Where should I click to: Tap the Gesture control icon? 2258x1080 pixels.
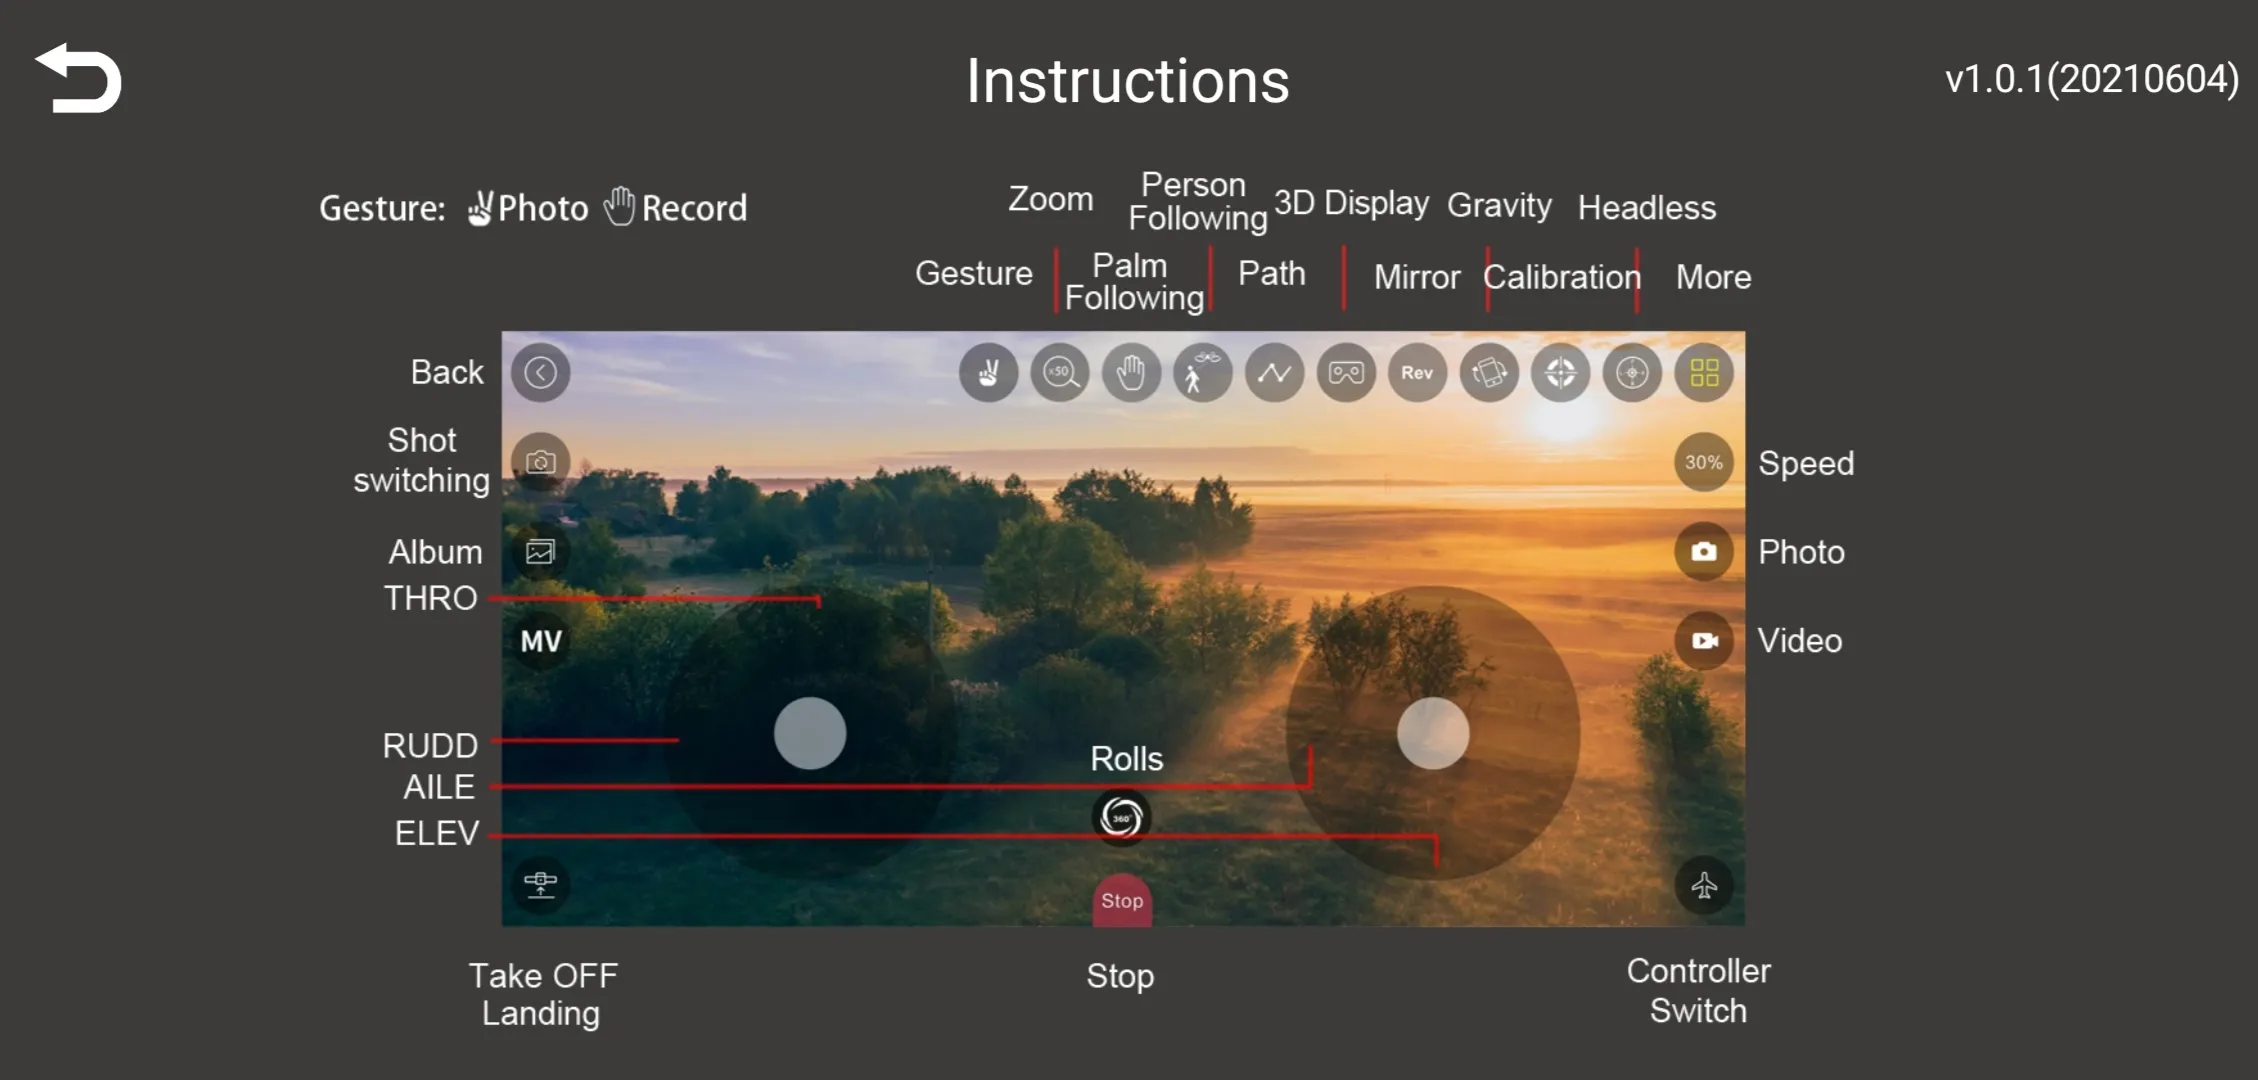[x=986, y=372]
